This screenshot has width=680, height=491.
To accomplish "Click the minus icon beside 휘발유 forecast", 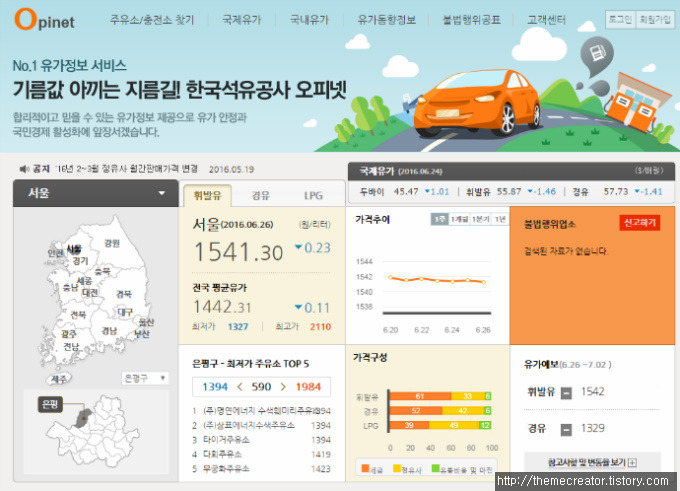I will [566, 393].
